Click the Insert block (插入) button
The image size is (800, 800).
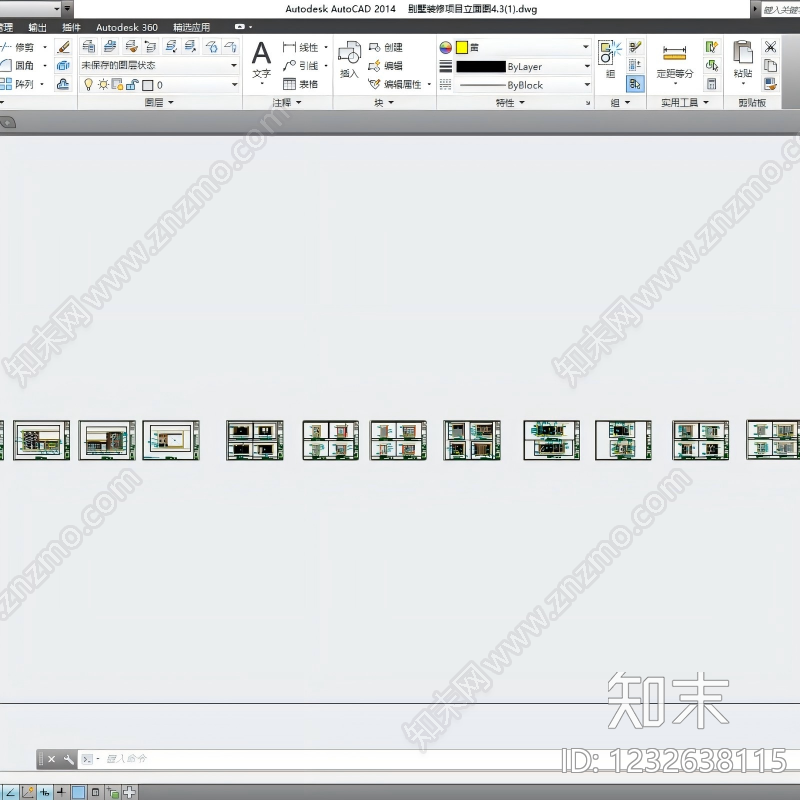tap(349, 60)
